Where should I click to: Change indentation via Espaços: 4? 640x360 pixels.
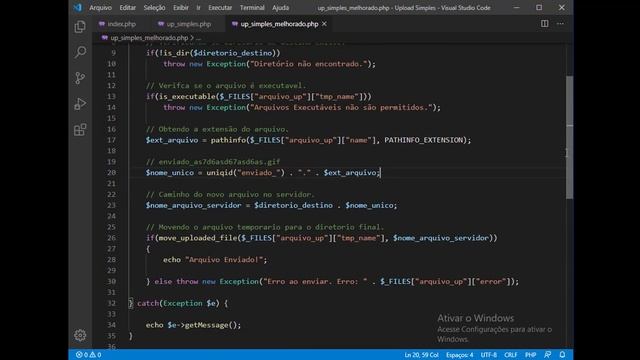460,355
